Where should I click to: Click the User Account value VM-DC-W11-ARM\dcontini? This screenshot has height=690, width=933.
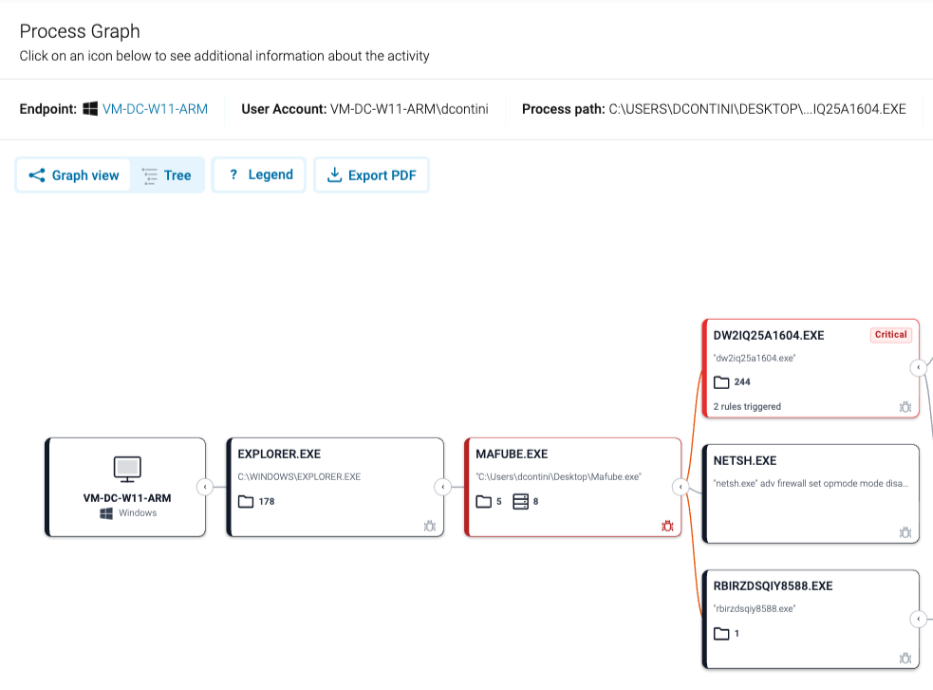pos(409,109)
